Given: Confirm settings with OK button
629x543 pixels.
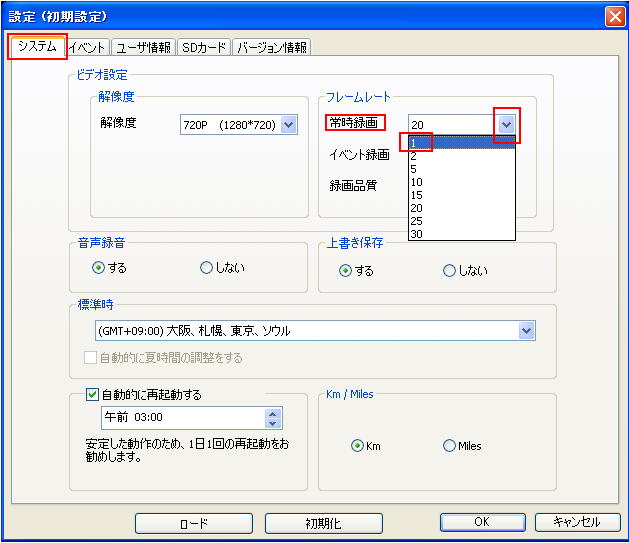Looking at the screenshot, I should tap(483, 522).
